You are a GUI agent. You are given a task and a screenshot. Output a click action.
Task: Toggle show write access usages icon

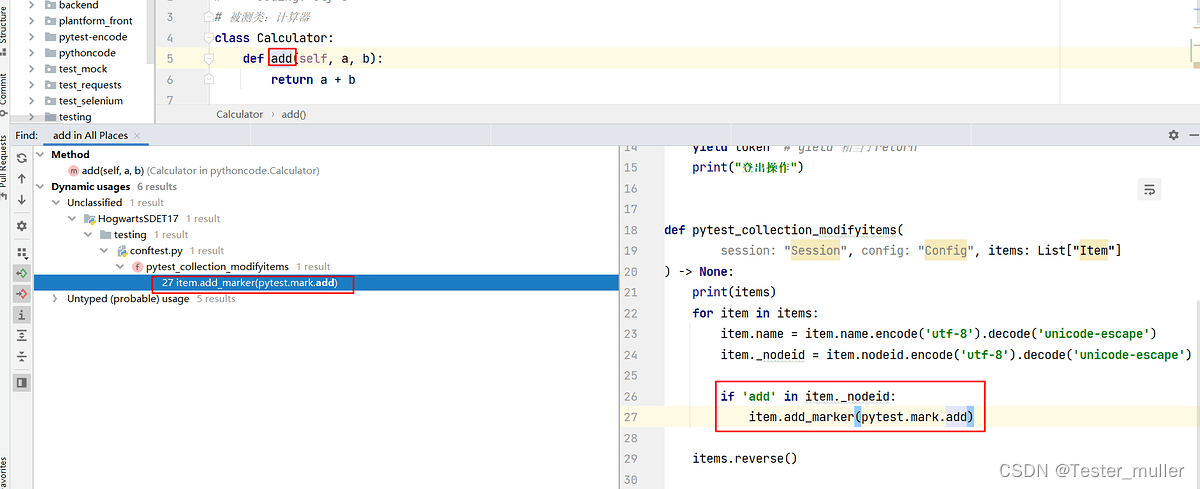pyautogui.click(x=22, y=294)
